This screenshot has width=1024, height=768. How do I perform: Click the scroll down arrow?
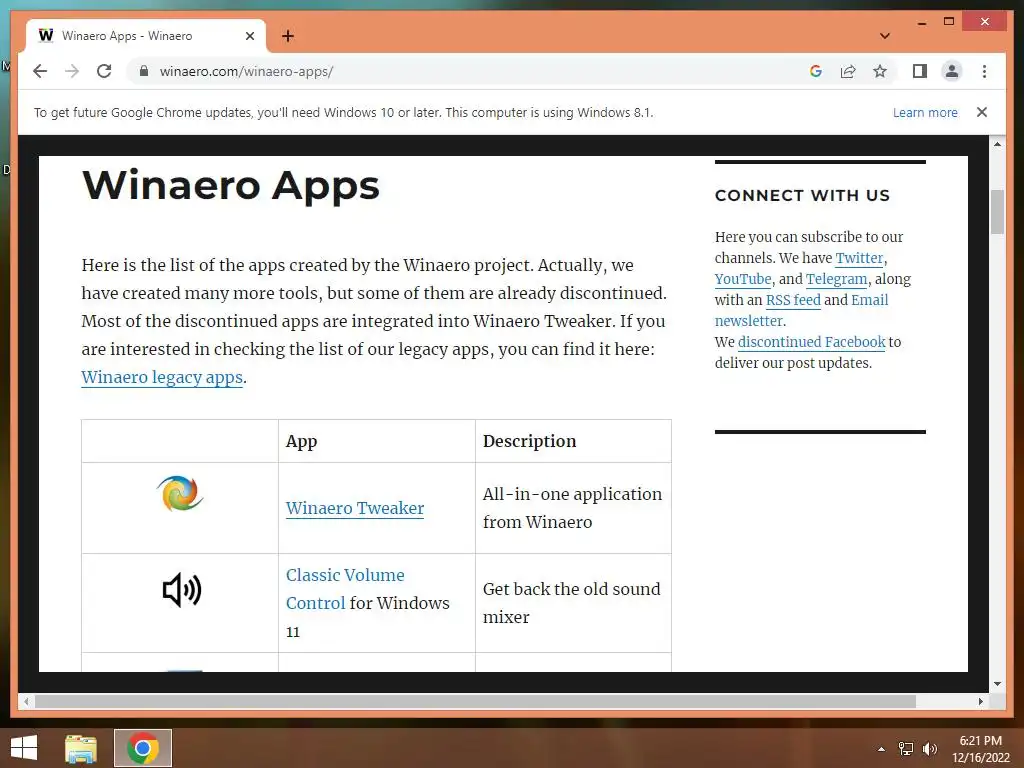pos(997,684)
